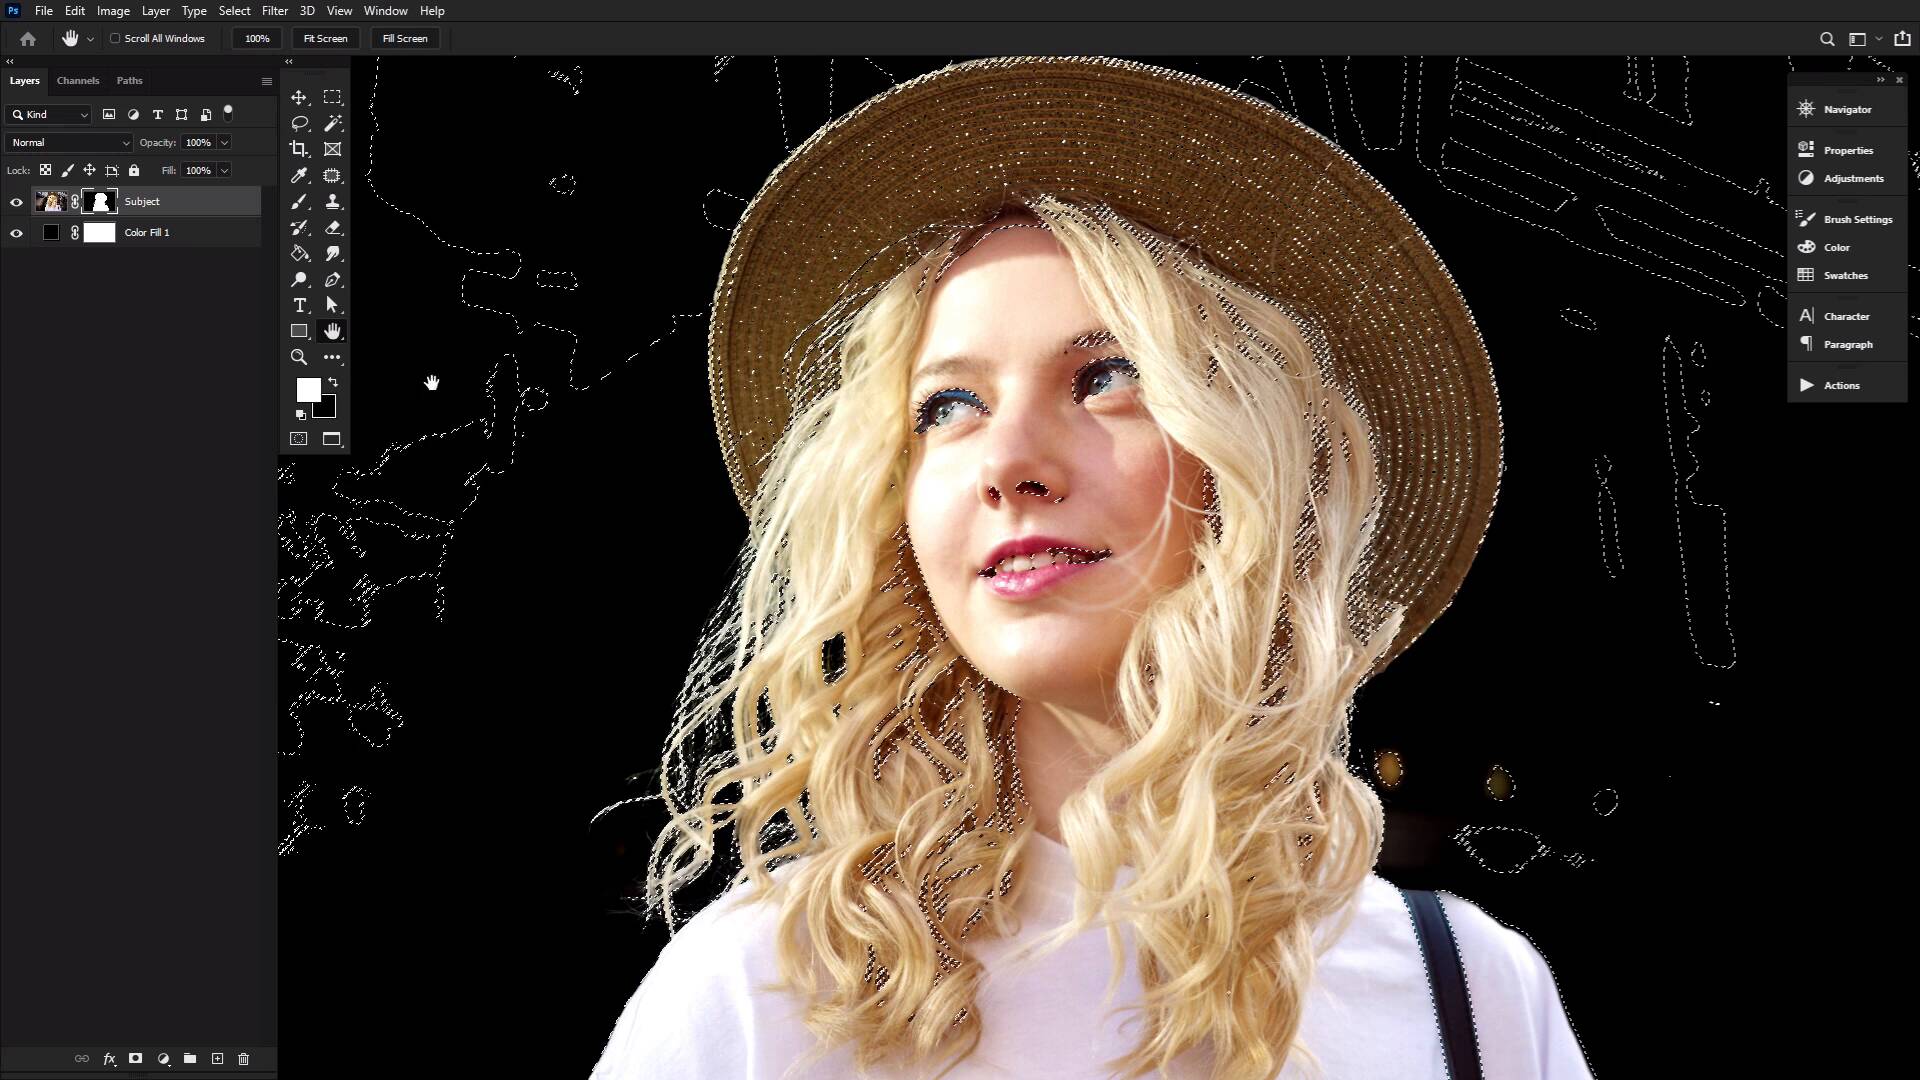Open the Filter menu

(274, 11)
